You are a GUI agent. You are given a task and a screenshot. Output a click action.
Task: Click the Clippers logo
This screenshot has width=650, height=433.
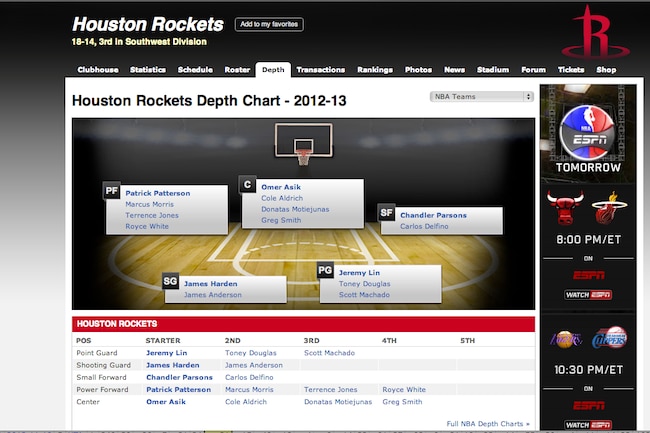coord(609,338)
